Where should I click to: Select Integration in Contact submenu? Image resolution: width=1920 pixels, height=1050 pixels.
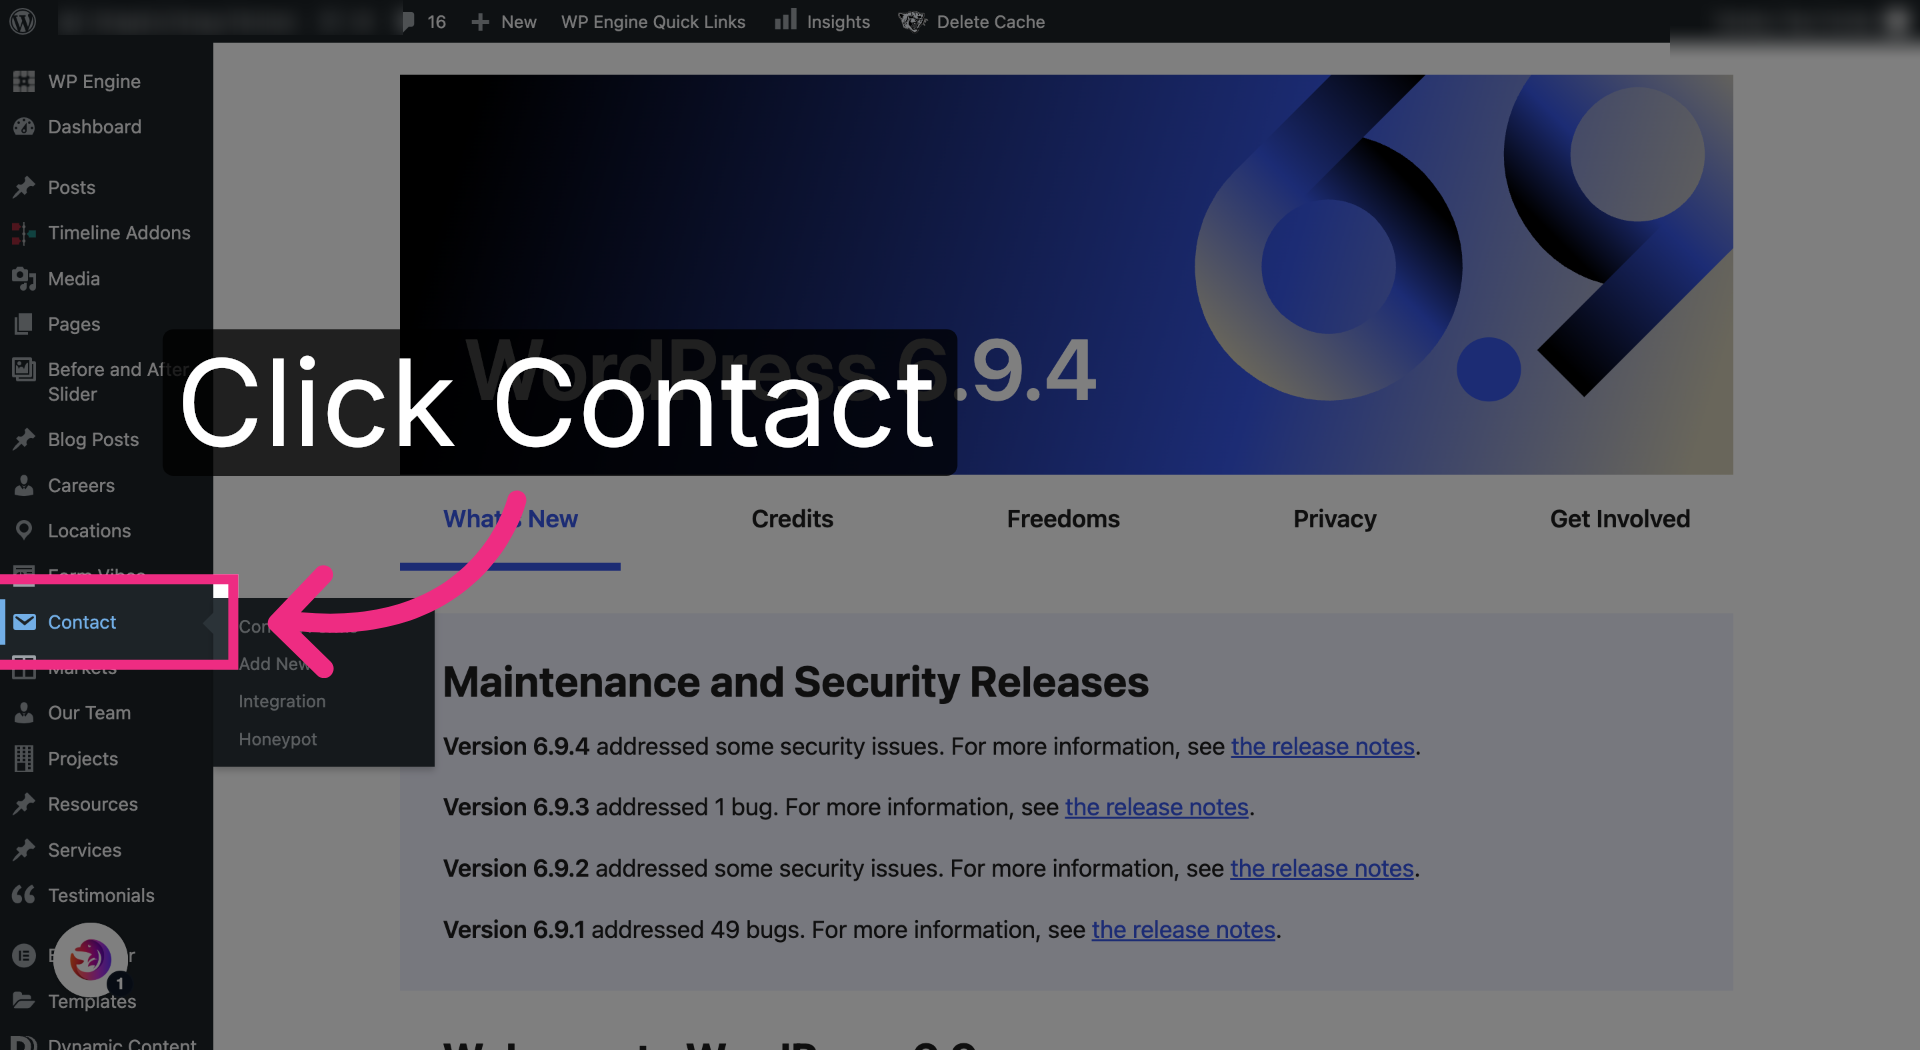point(282,701)
